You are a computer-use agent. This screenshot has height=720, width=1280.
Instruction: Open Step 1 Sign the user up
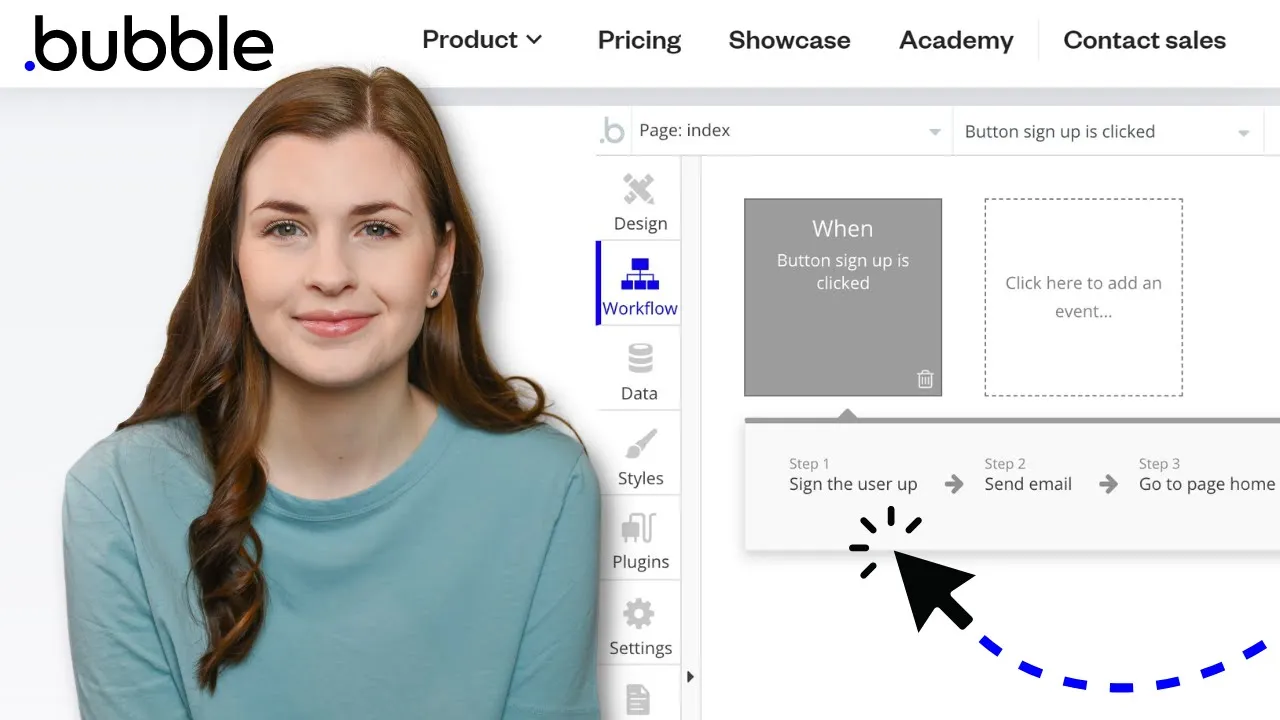pyautogui.click(x=853, y=475)
